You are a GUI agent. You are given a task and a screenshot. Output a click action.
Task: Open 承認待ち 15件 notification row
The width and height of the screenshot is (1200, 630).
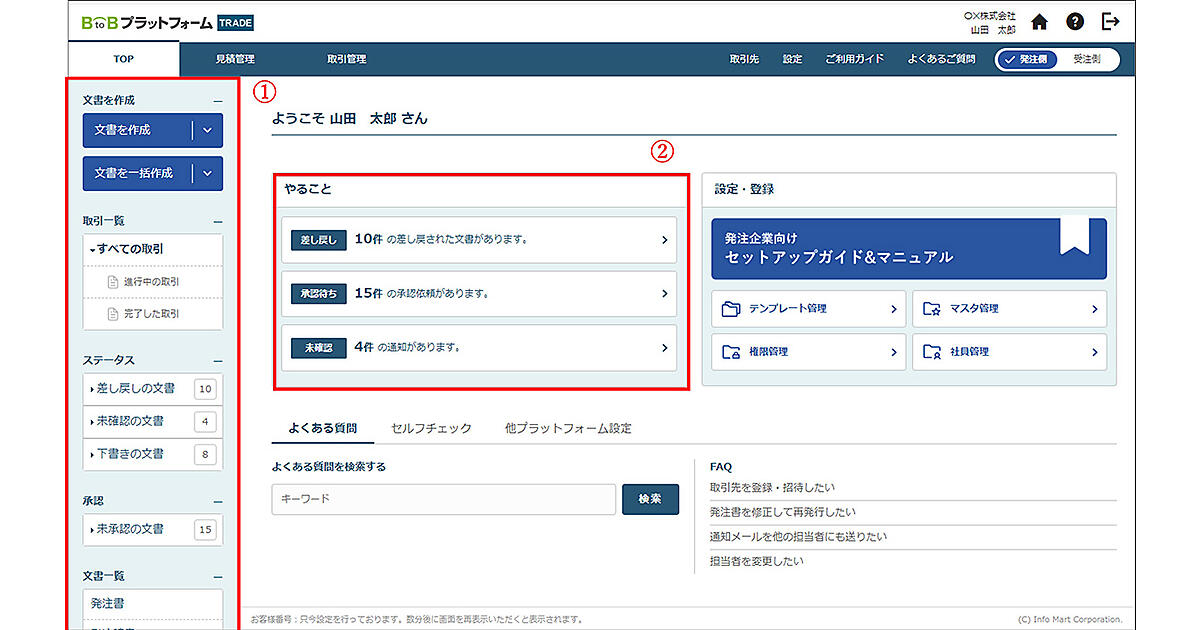coord(478,294)
